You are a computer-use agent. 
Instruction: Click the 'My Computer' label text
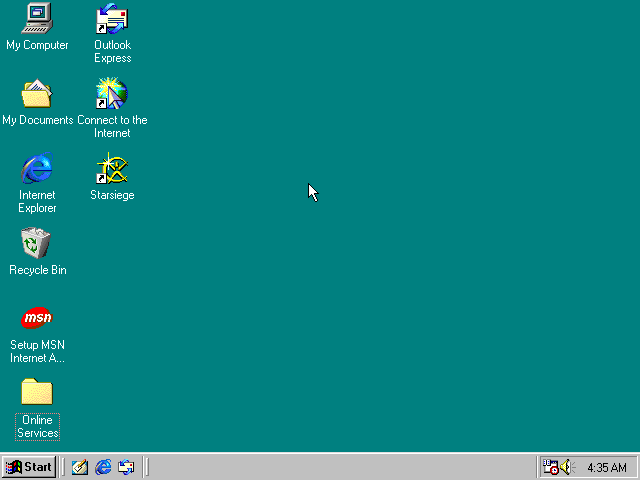37,45
